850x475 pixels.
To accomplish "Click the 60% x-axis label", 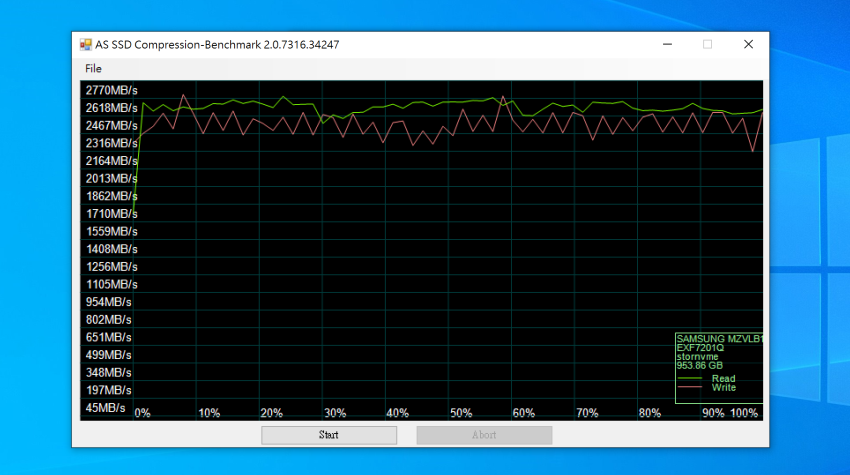I will [524, 413].
